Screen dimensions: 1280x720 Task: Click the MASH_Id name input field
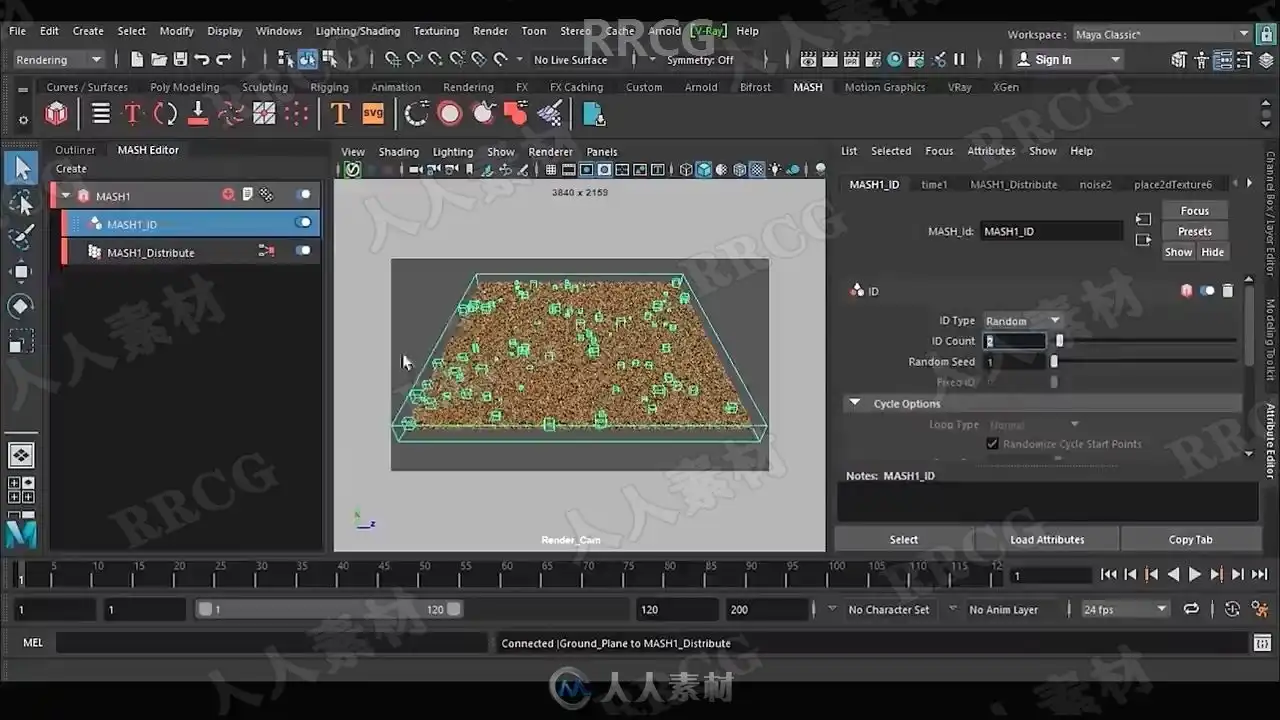coord(1051,231)
